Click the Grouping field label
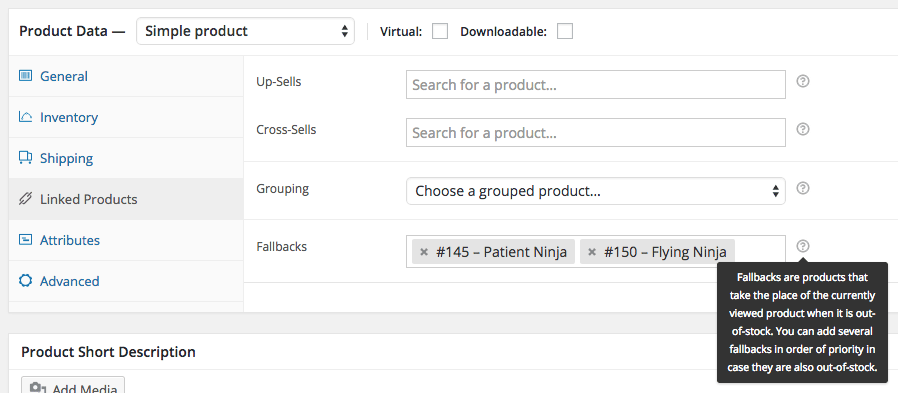This screenshot has height=393, width=898. (282, 188)
